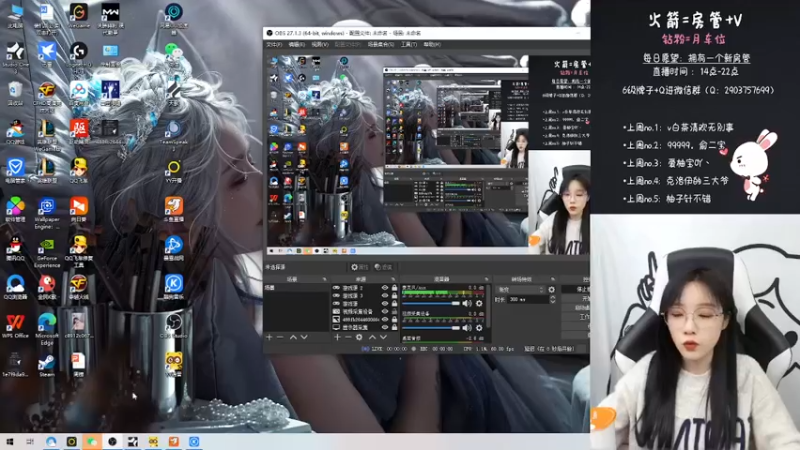Open the 编辑(E) menu in OBS
800x450 pixels.
296,44
